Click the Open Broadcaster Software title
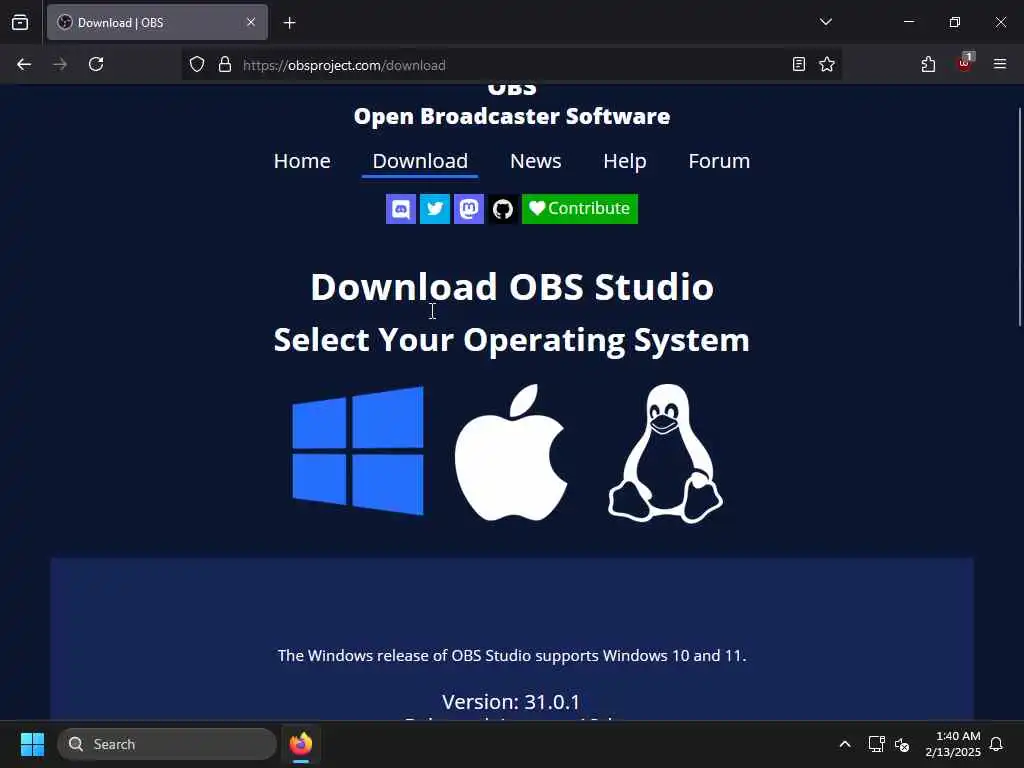1024x768 pixels. 512,116
